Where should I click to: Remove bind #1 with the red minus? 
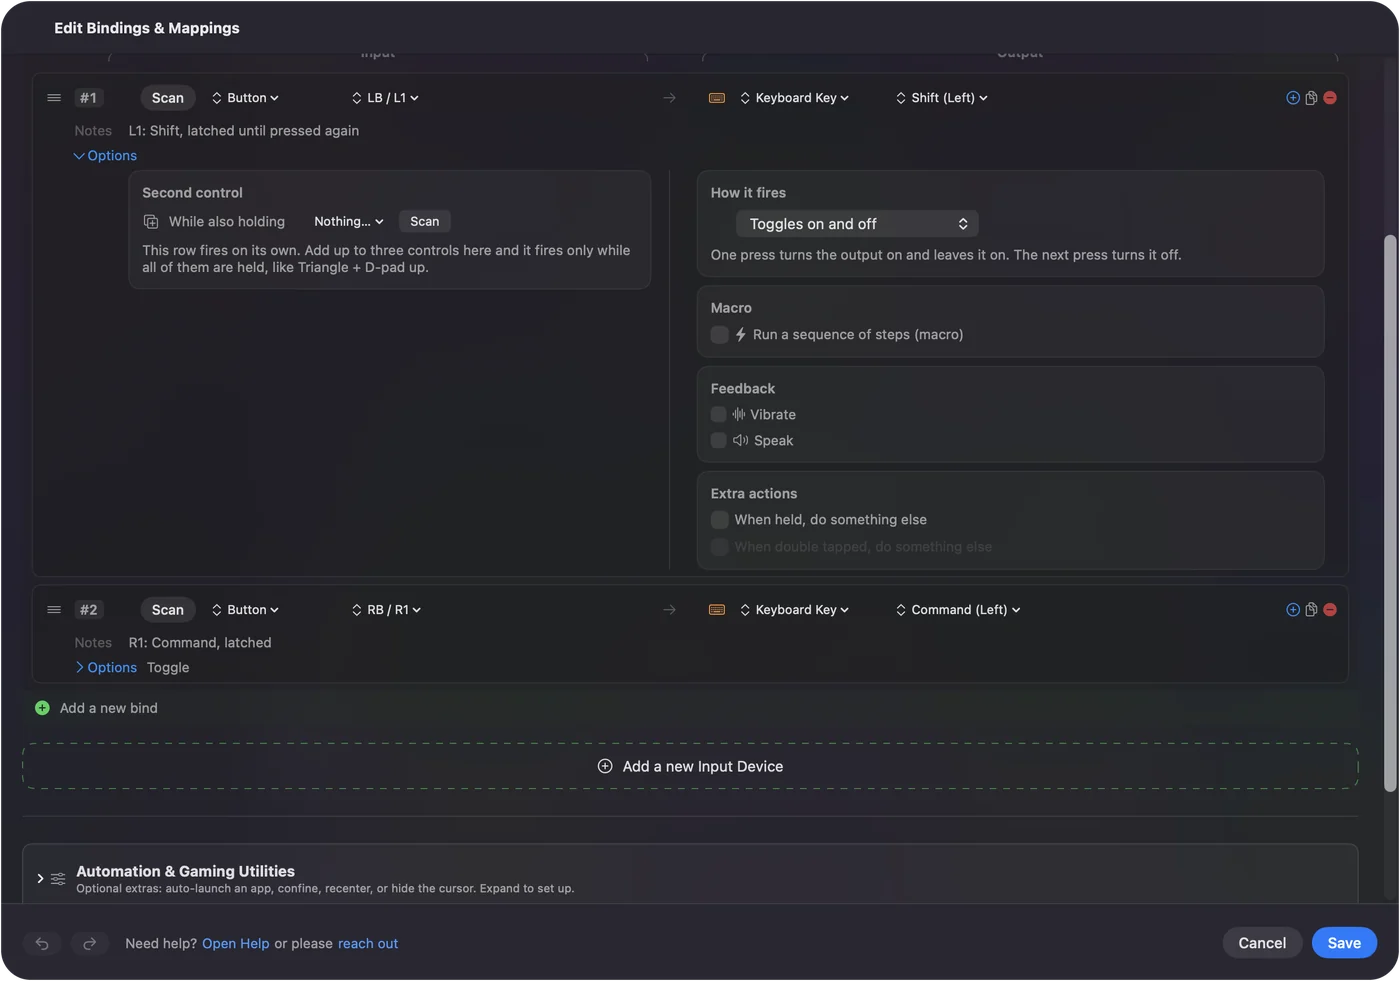[x=1330, y=98]
